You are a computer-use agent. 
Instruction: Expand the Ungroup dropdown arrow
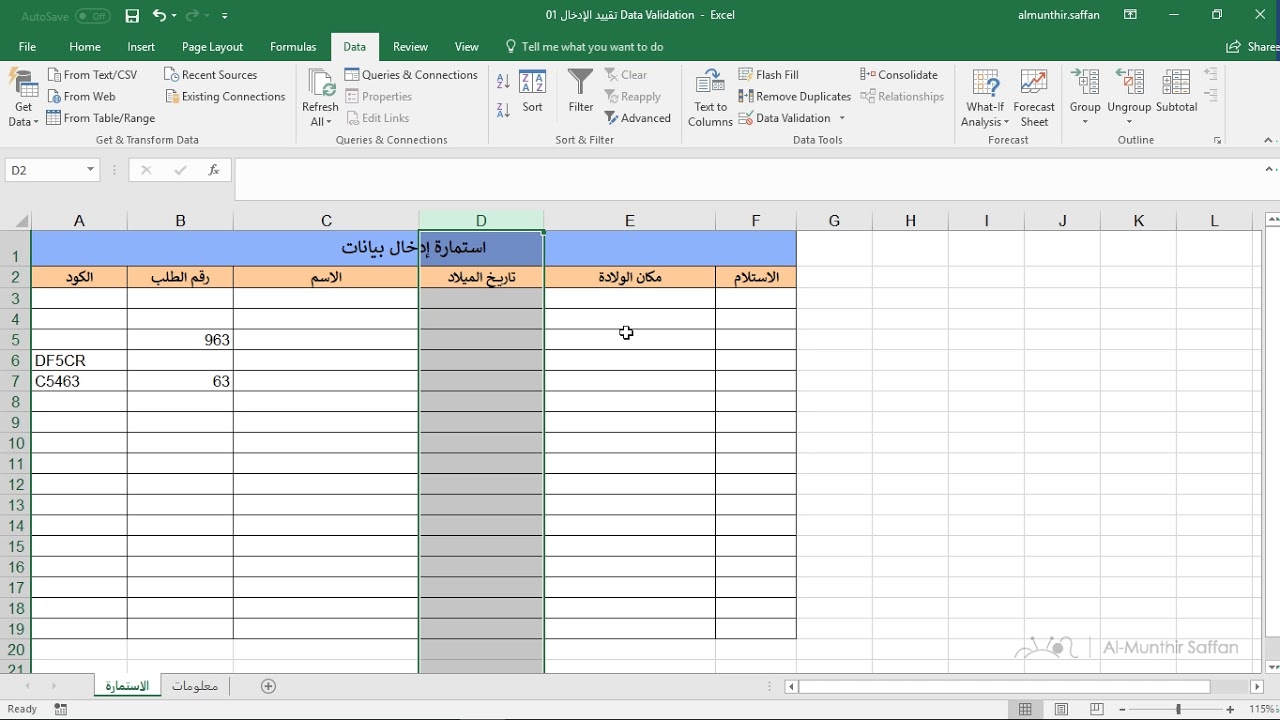(1129, 123)
